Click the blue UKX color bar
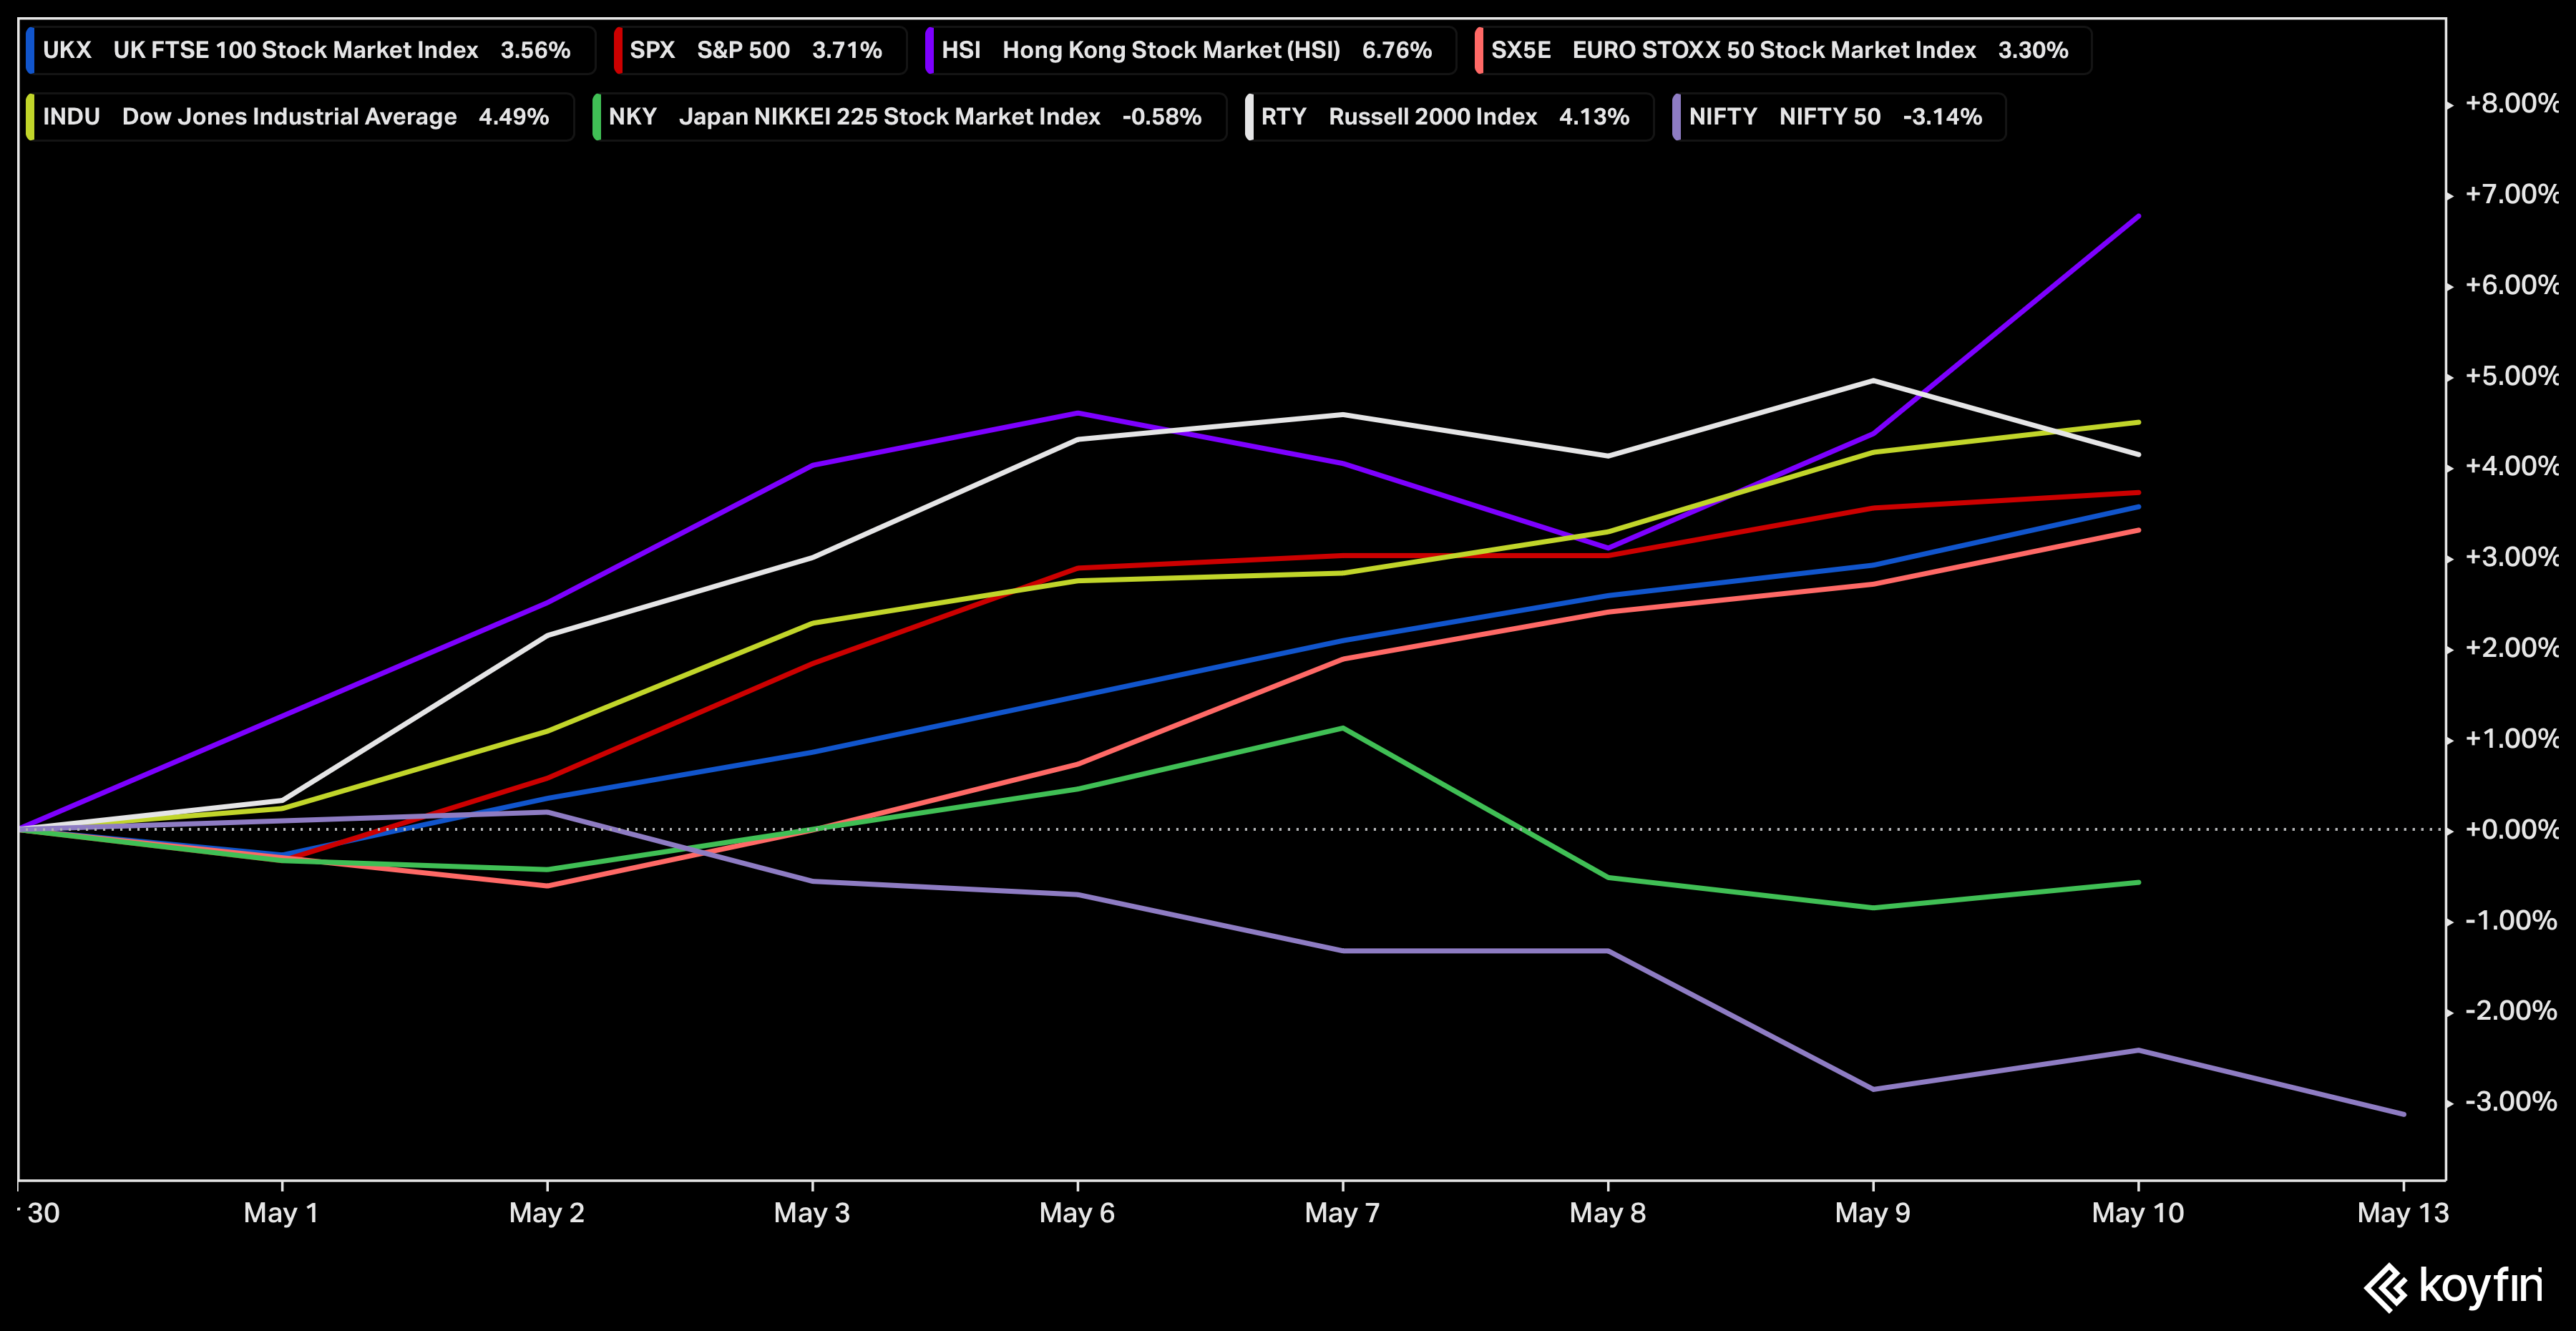The image size is (2576, 1331). (30, 50)
